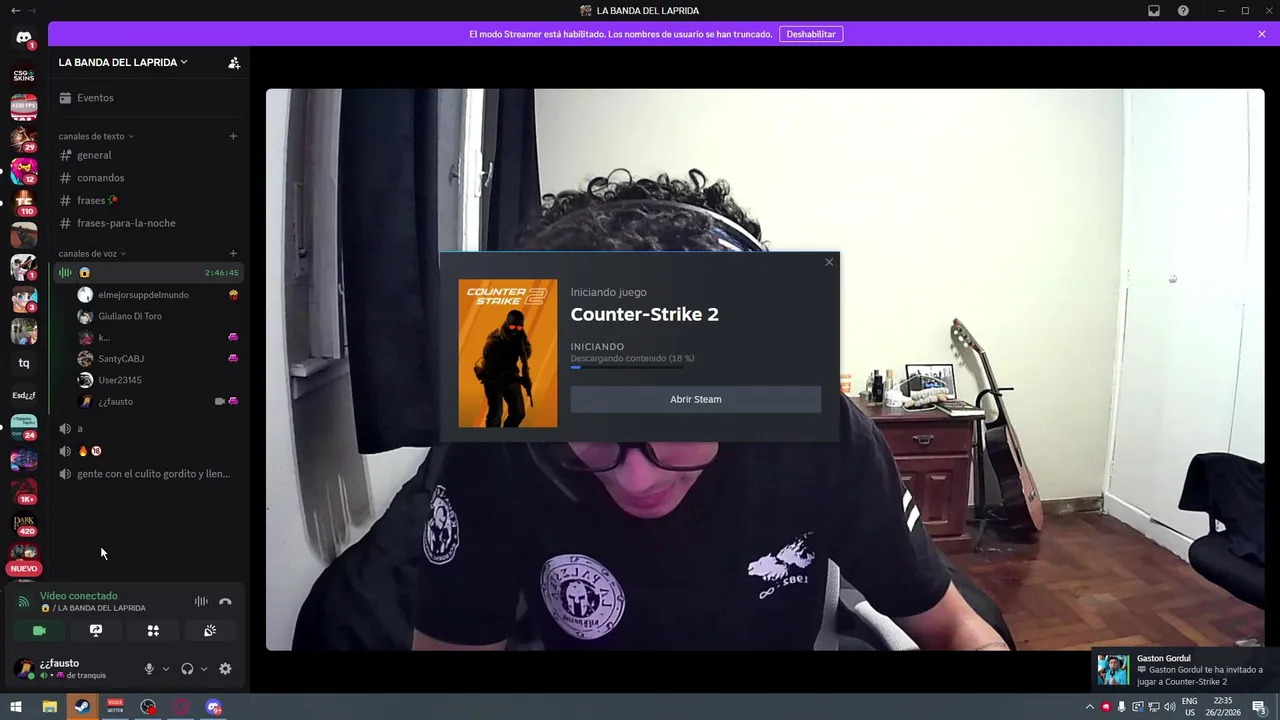This screenshot has width=1280, height=720.
Task: Toggle camera off with green video button
Action: point(39,631)
